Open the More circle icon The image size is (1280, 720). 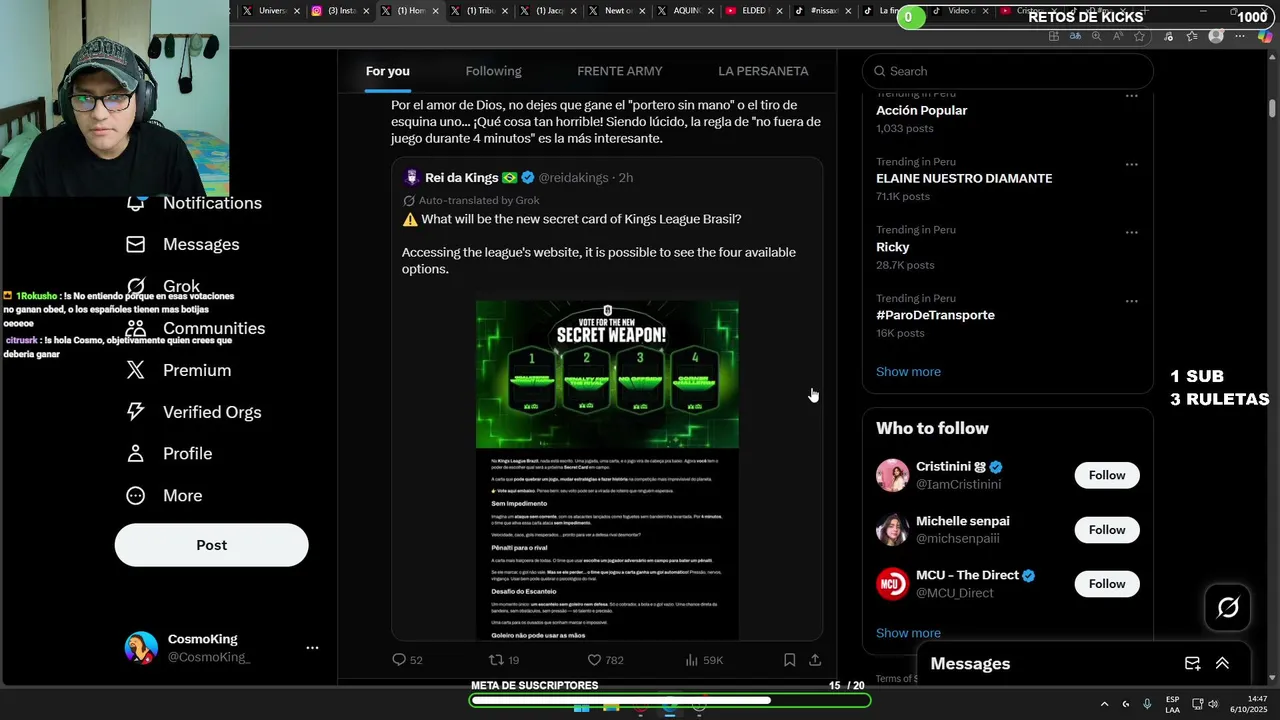click(136, 495)
